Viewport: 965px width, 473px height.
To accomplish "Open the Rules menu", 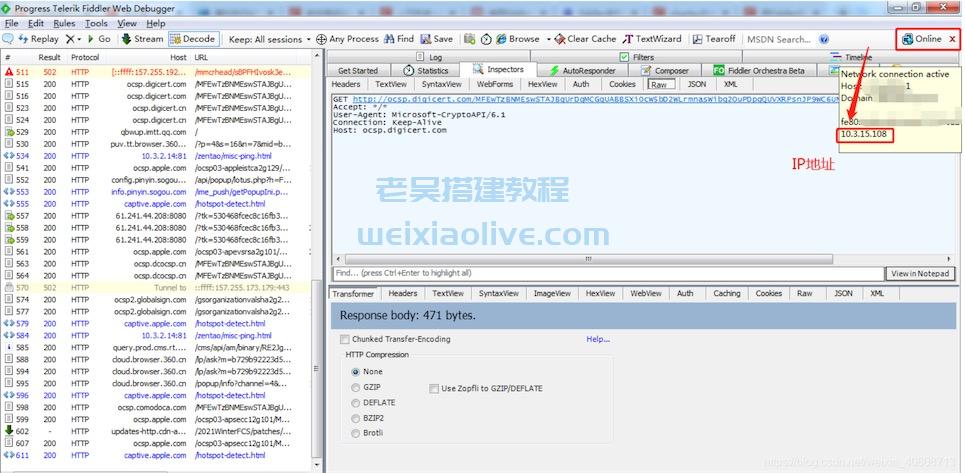I will (64, 23).
